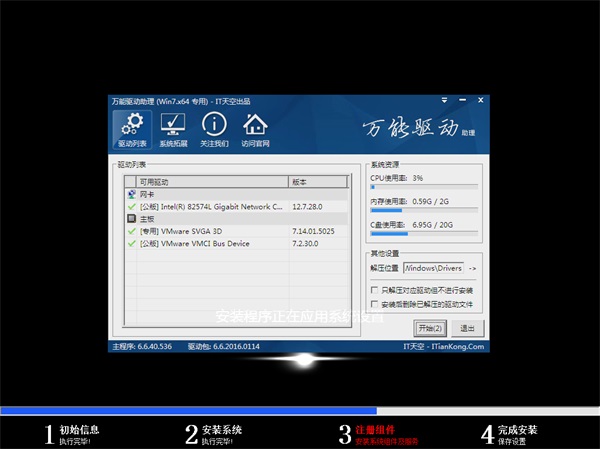Open the 系统拓展 monitor icon
The image size is (600, 449).
click(x=173, y=125)
